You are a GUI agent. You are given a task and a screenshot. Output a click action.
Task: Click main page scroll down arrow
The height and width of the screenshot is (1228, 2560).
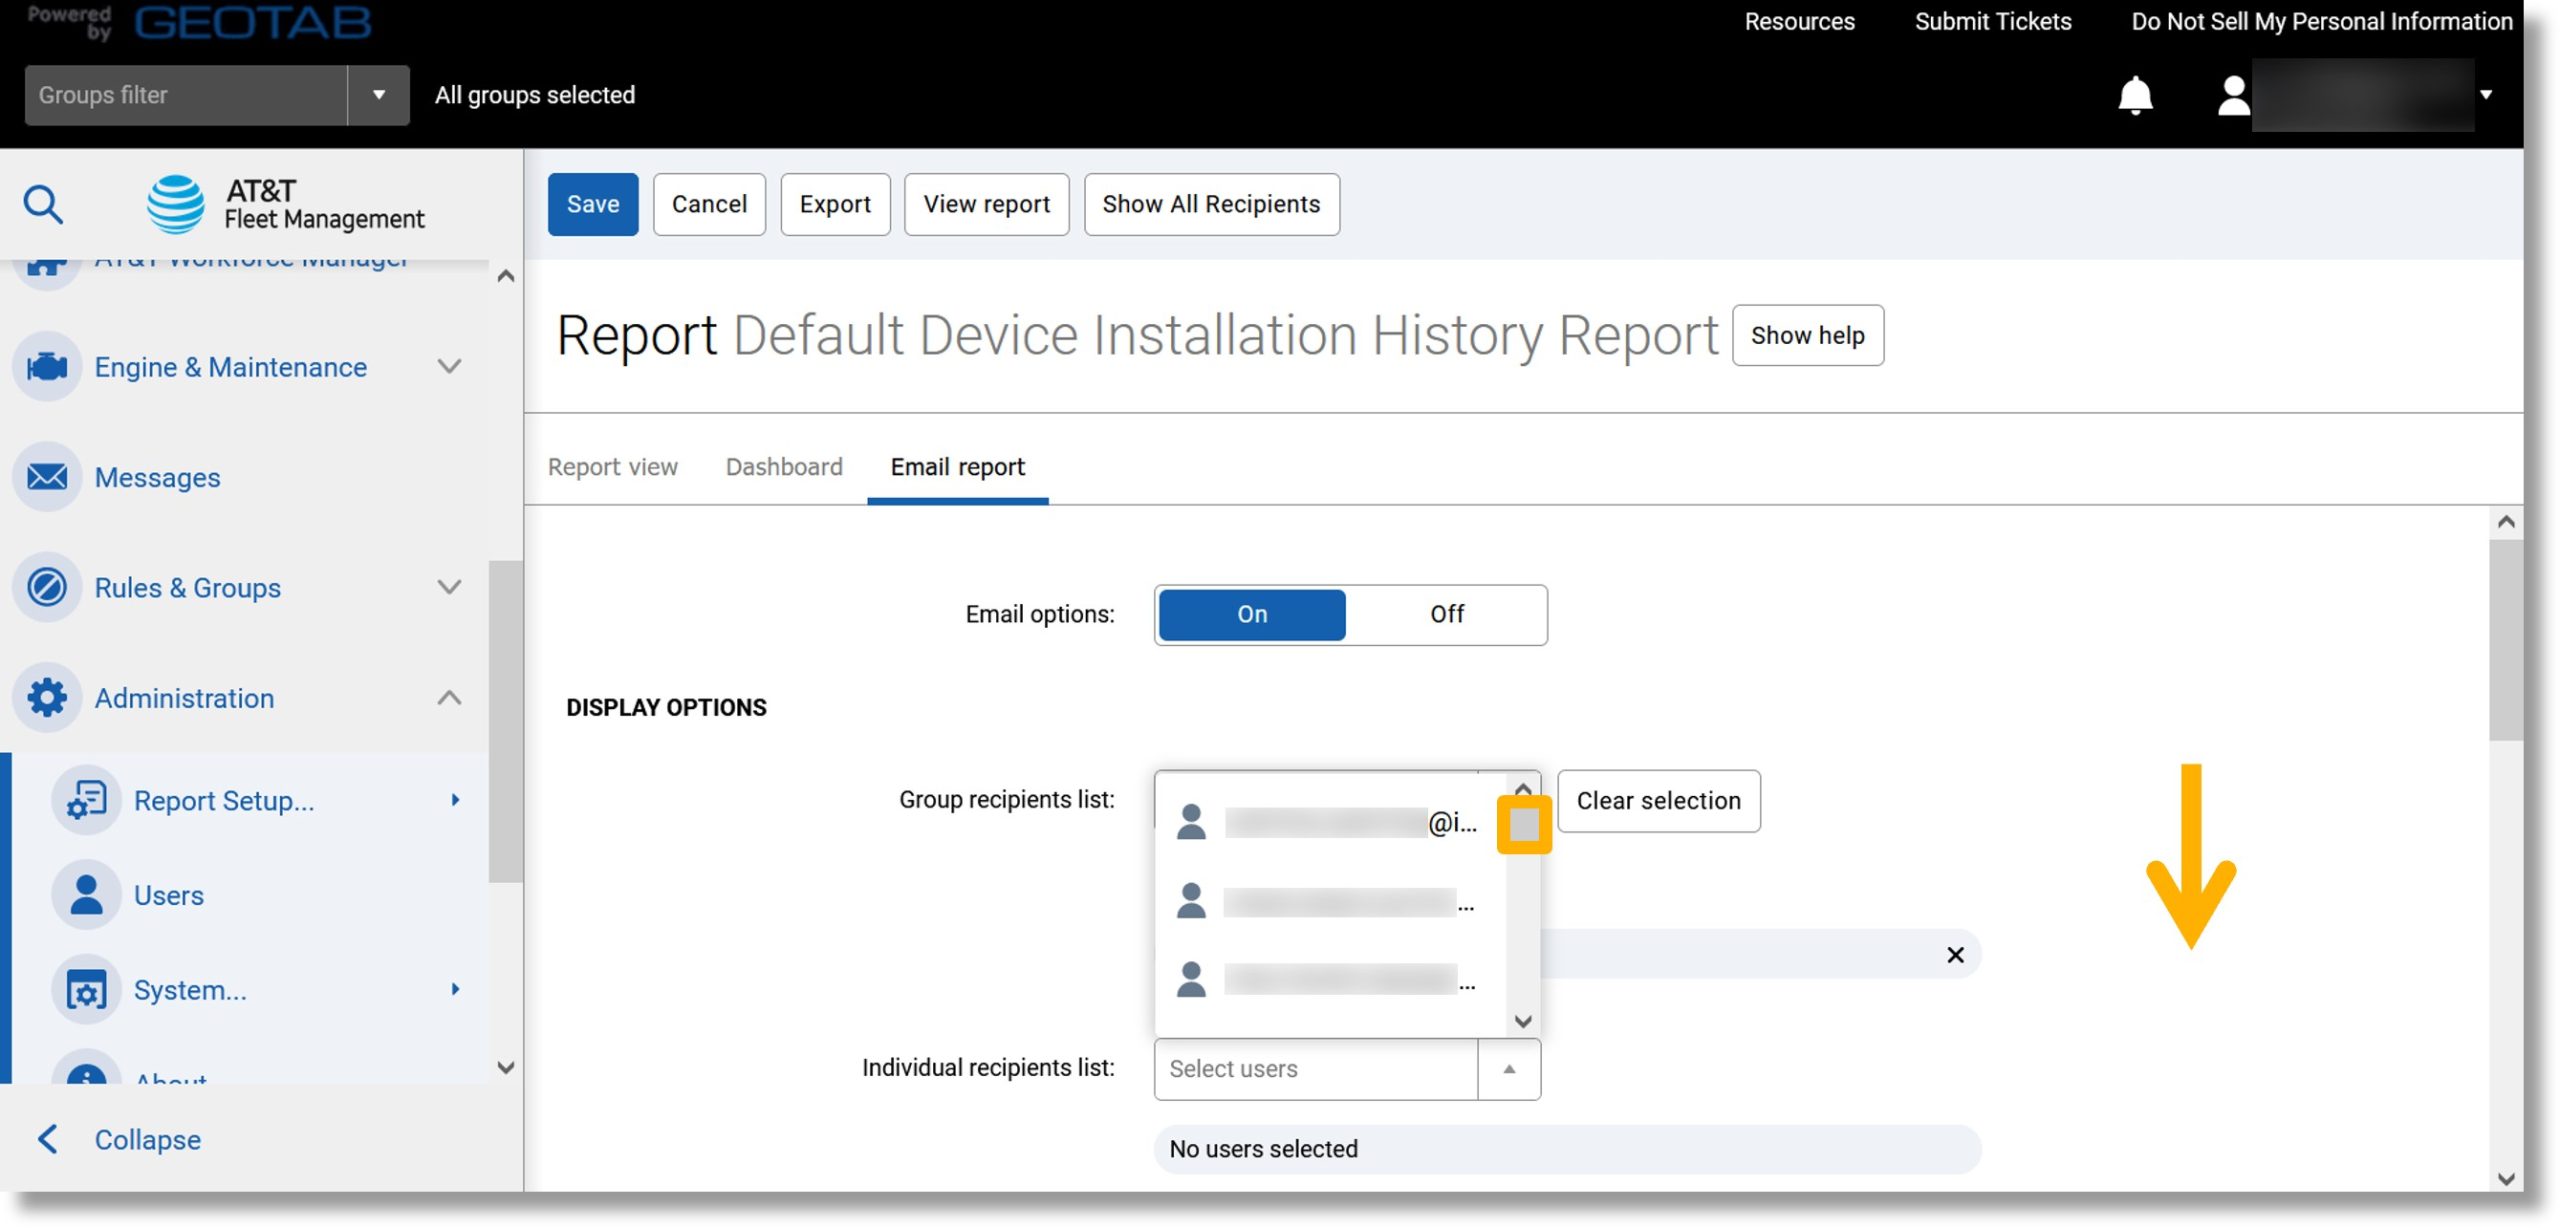tap(2505, 1178)
